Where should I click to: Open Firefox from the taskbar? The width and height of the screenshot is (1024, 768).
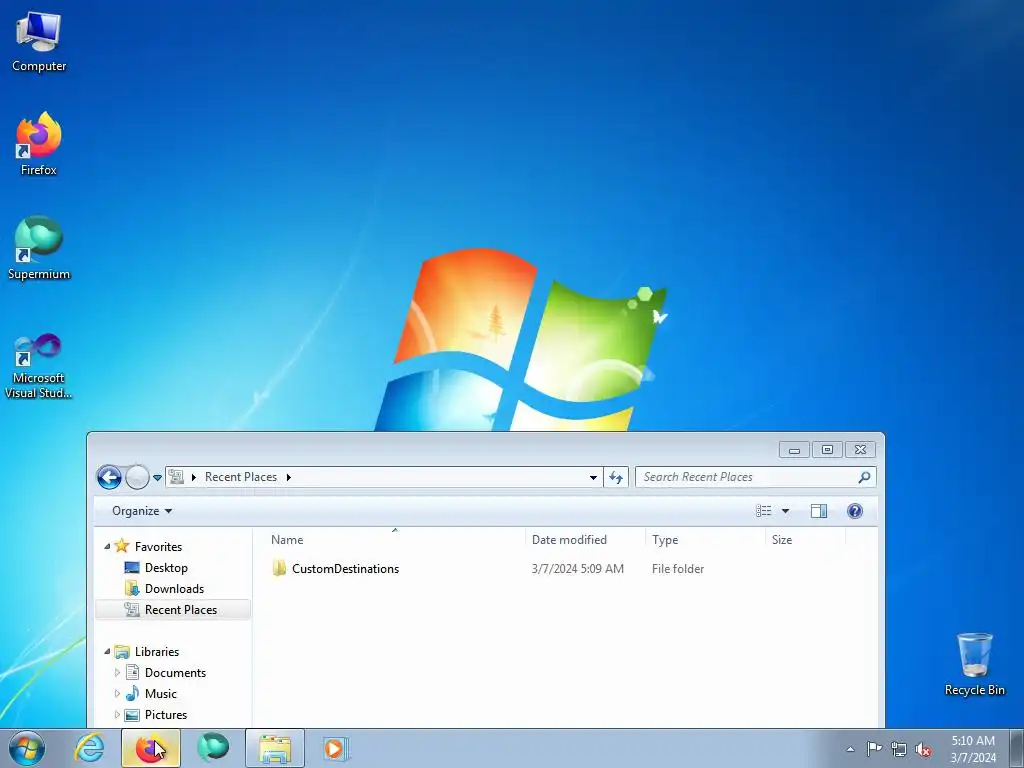pyautogui.click(x=151, y=748)
